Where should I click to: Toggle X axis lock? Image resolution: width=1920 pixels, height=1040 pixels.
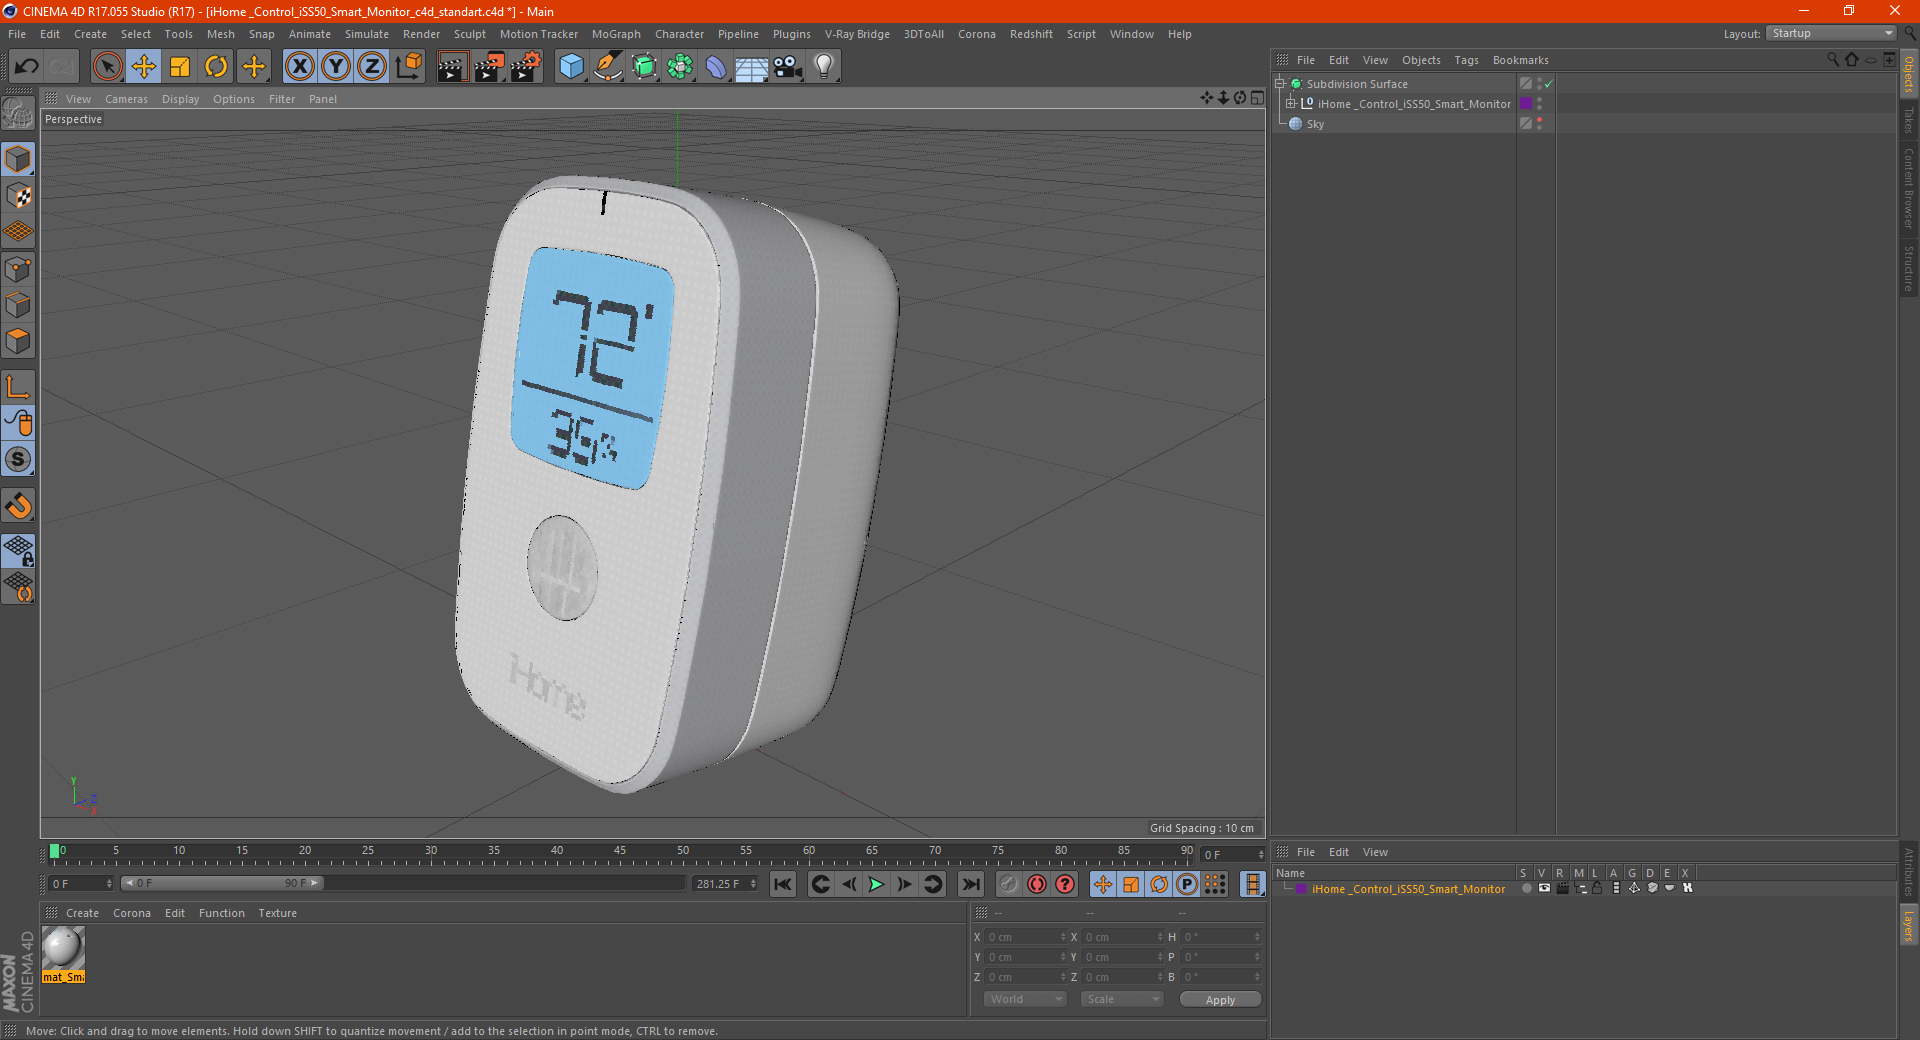click(x=299, y=67)
